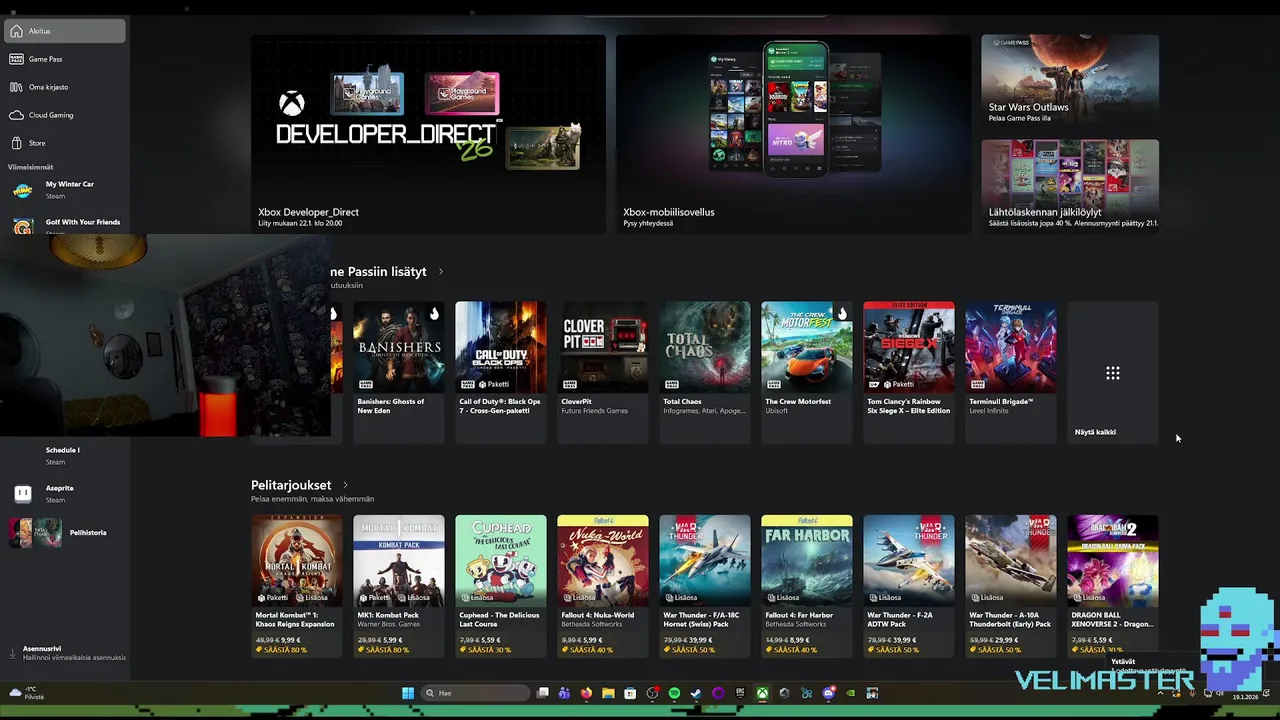This screenshot has height=720, width=1280.
Task: Click the taskbar Hae search box
Action: point(476,693)
